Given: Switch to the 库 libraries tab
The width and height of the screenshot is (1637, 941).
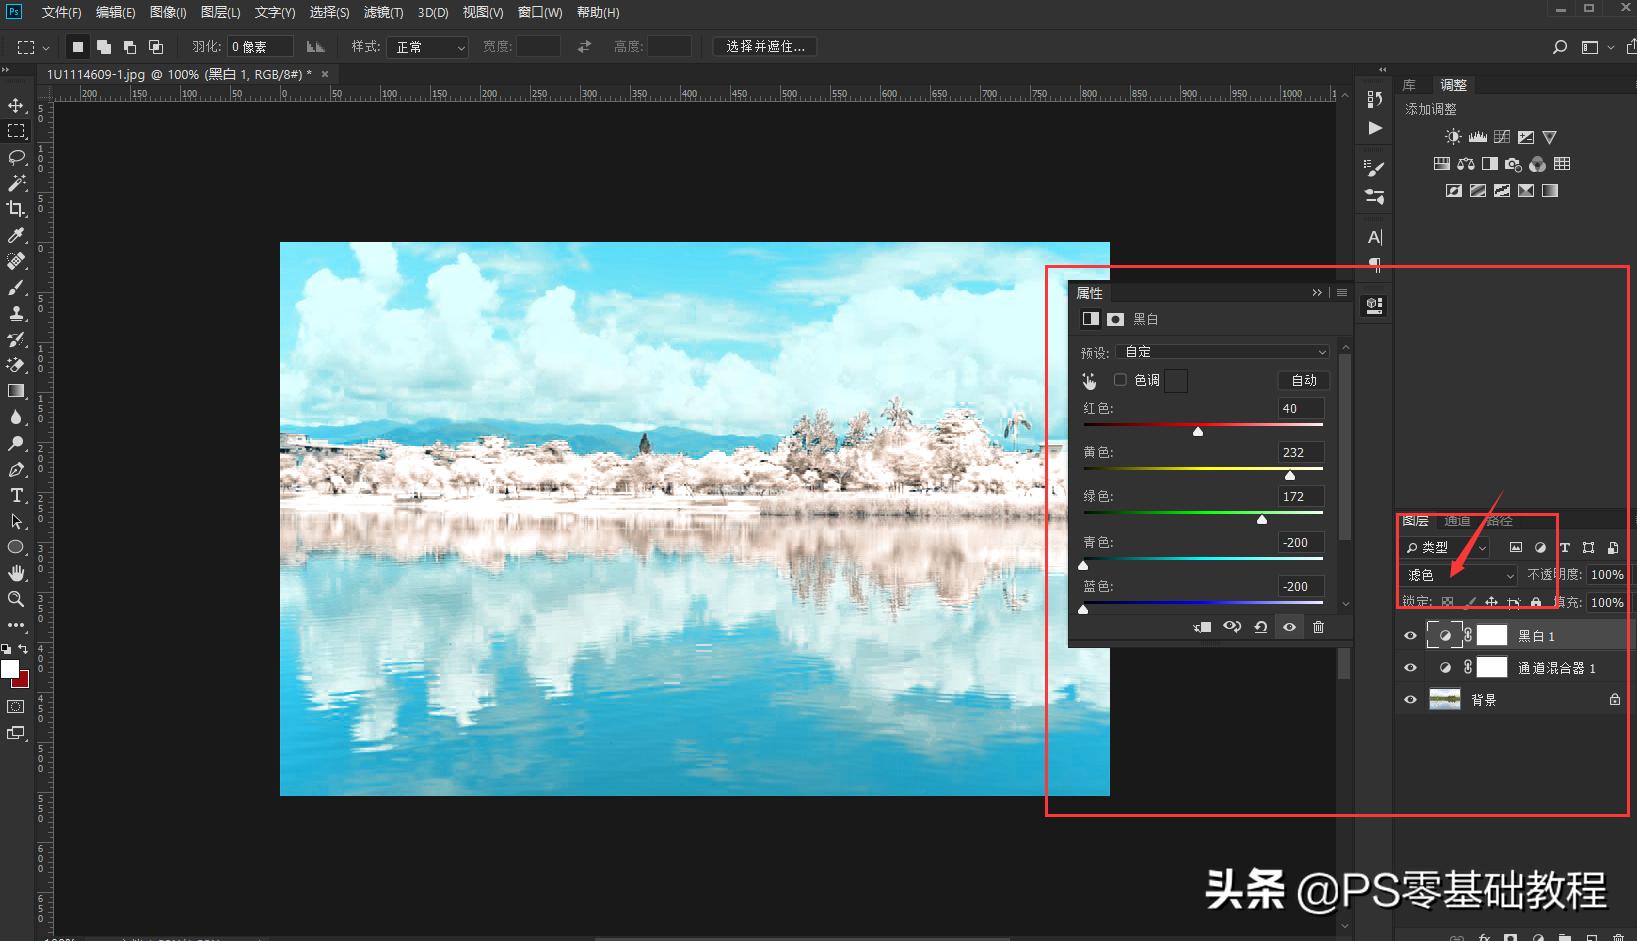Looking at the screenshot, I should (x=1409, y=85).
